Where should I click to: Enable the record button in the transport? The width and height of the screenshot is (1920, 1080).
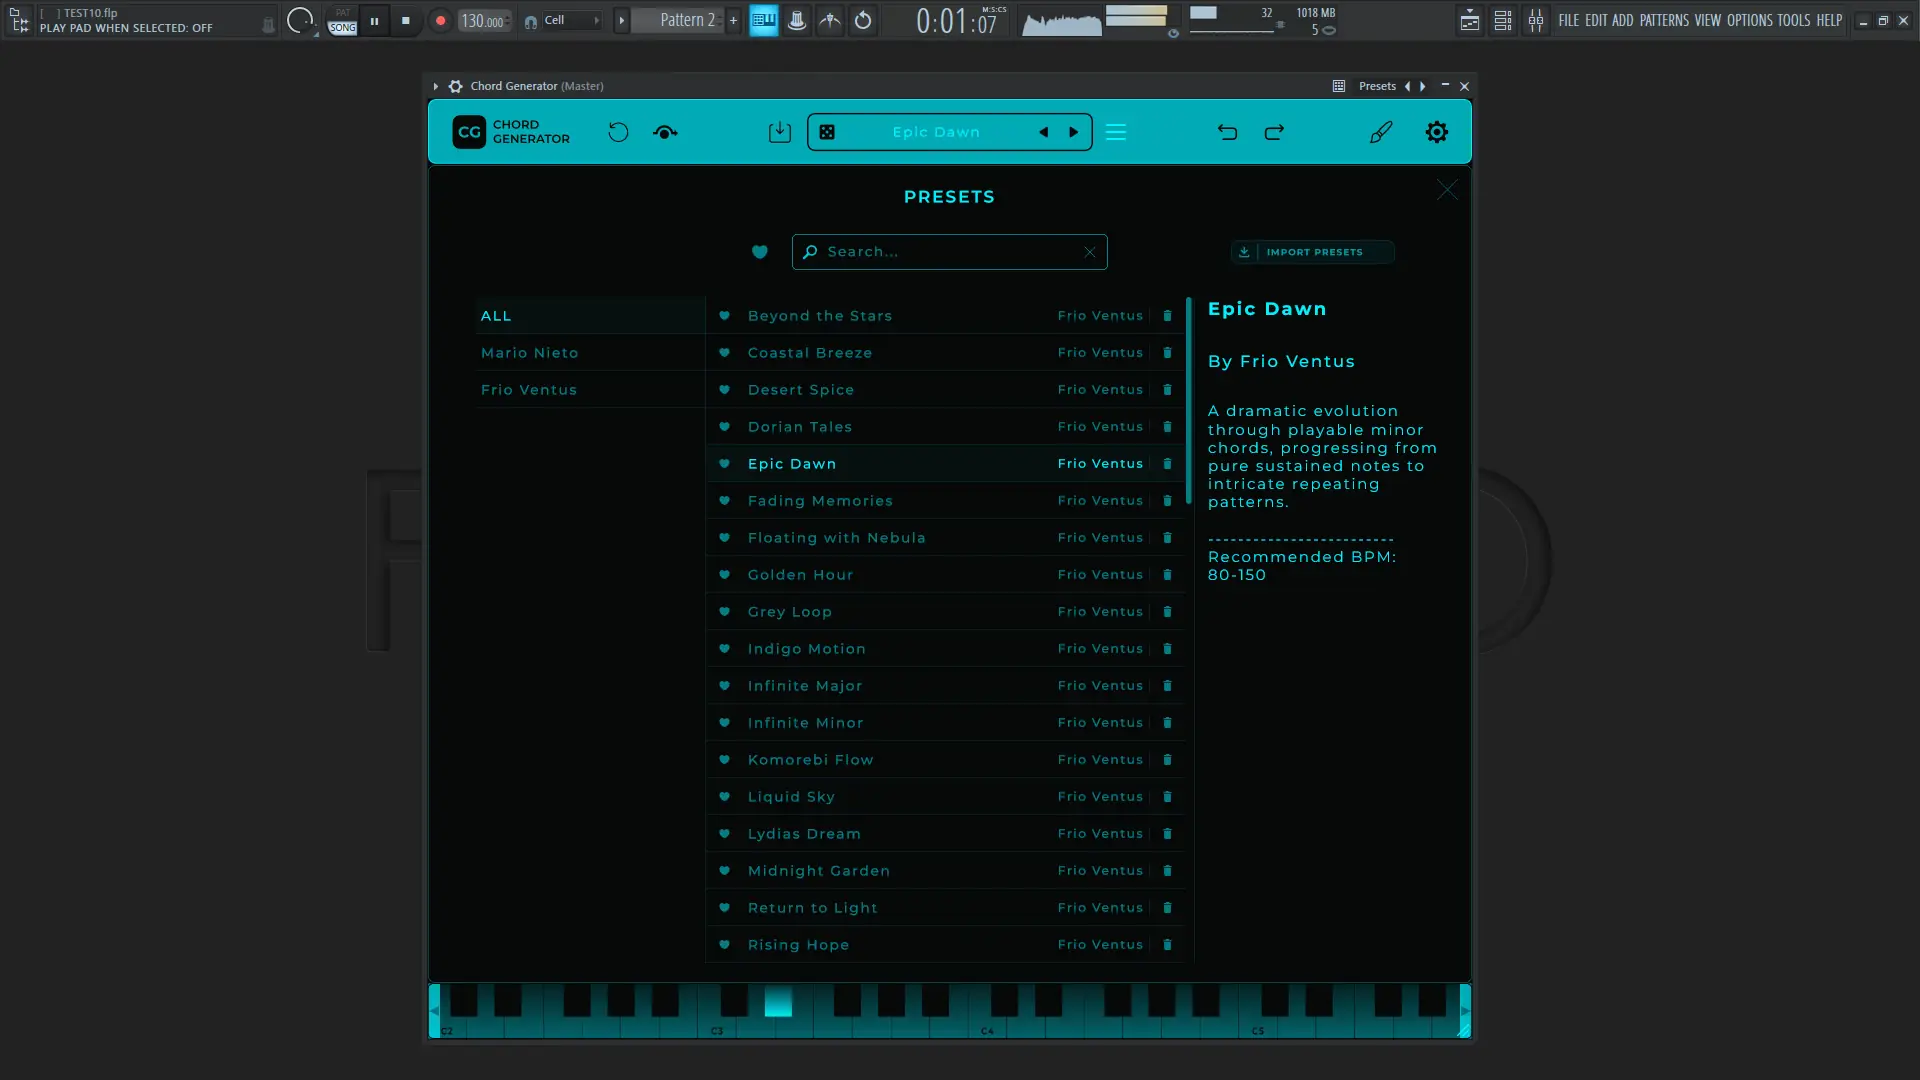point(440,20)
